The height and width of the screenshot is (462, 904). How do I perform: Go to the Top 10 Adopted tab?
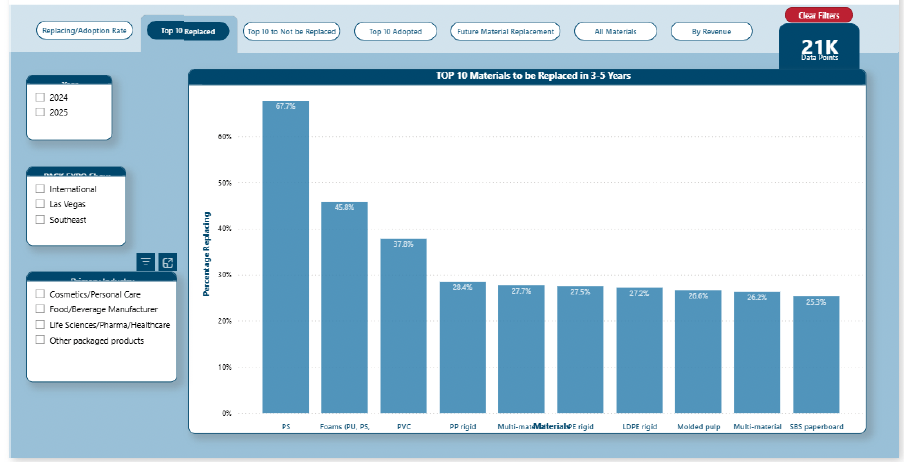pyautogui.click(x=395, y=31)
